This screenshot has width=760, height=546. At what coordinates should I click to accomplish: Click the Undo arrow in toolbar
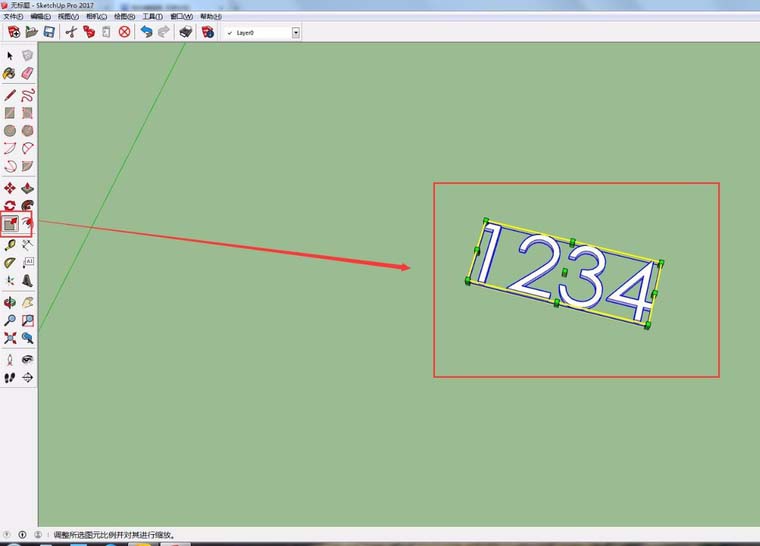pyautogui.click(x=147, y=32)
